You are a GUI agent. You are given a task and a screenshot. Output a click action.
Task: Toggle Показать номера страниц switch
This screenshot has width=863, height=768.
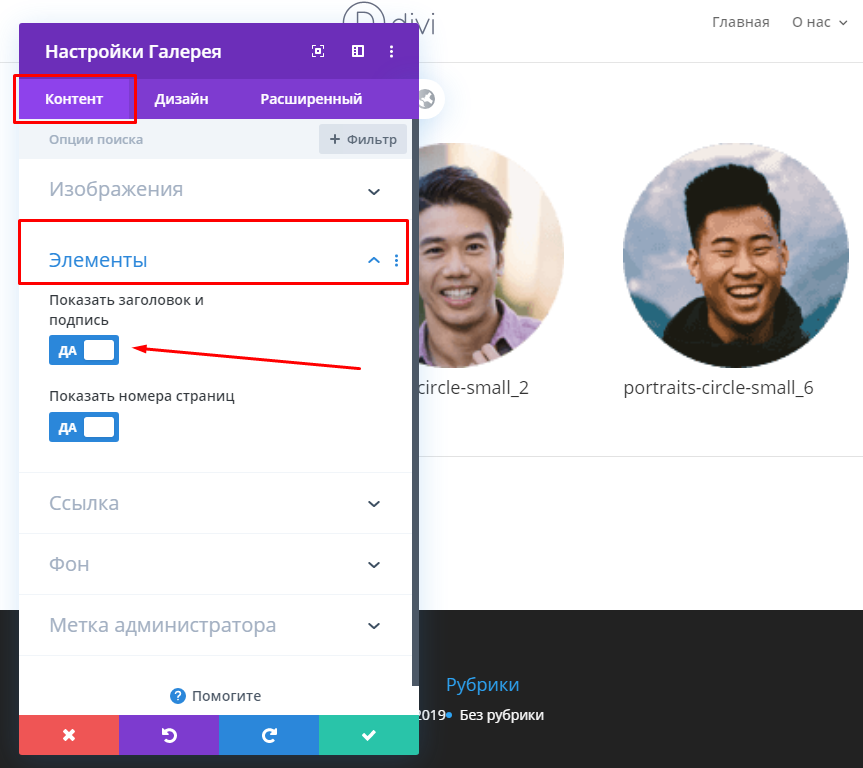[84, 427]
